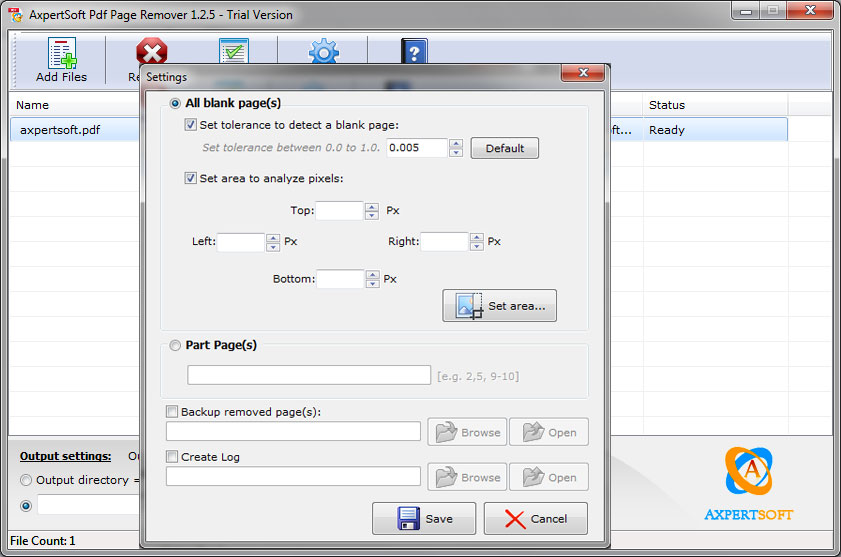Viewport: 841px width, 557px height.
Task: Decrease the Right pixel value
Action: (x=476, y=246)
